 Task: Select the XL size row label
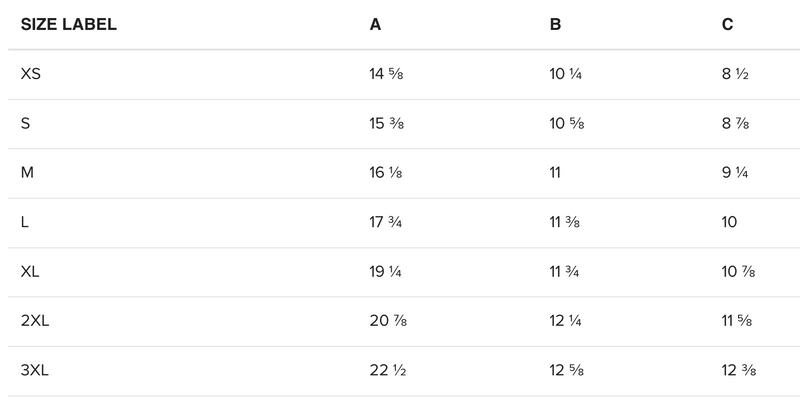(31, 272)
